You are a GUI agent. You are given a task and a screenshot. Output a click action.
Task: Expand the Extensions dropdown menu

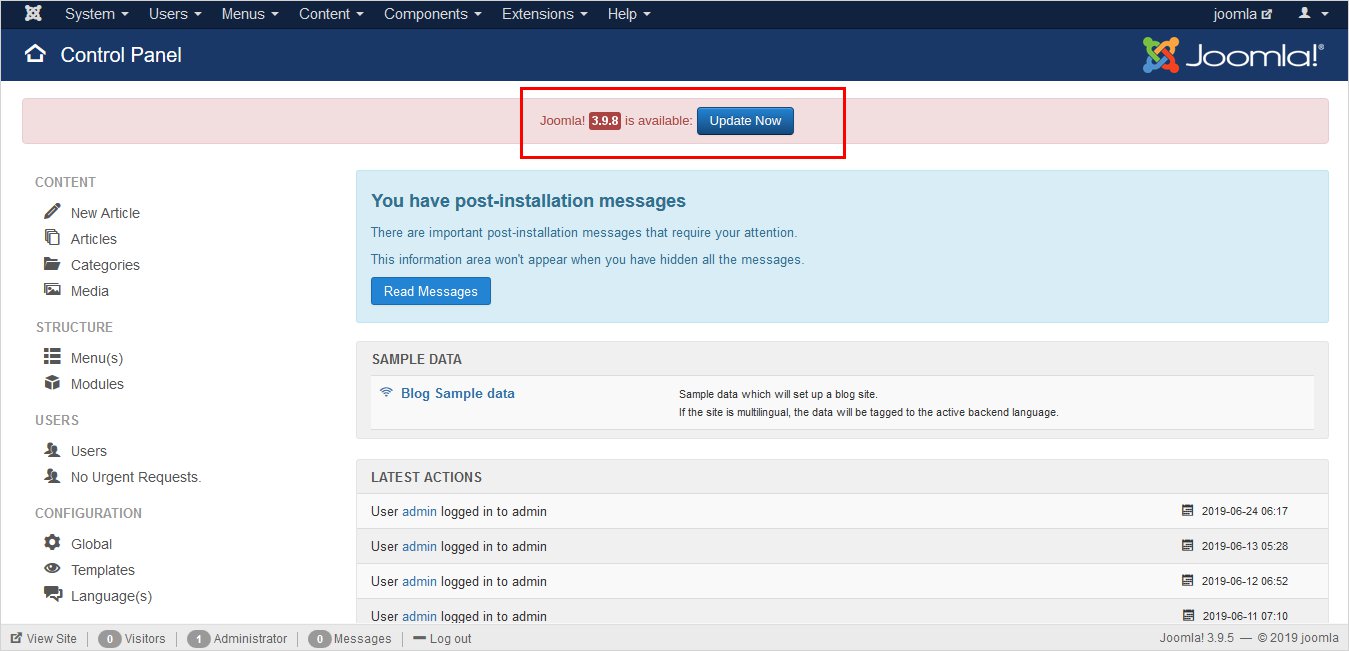tap(544, 14)
